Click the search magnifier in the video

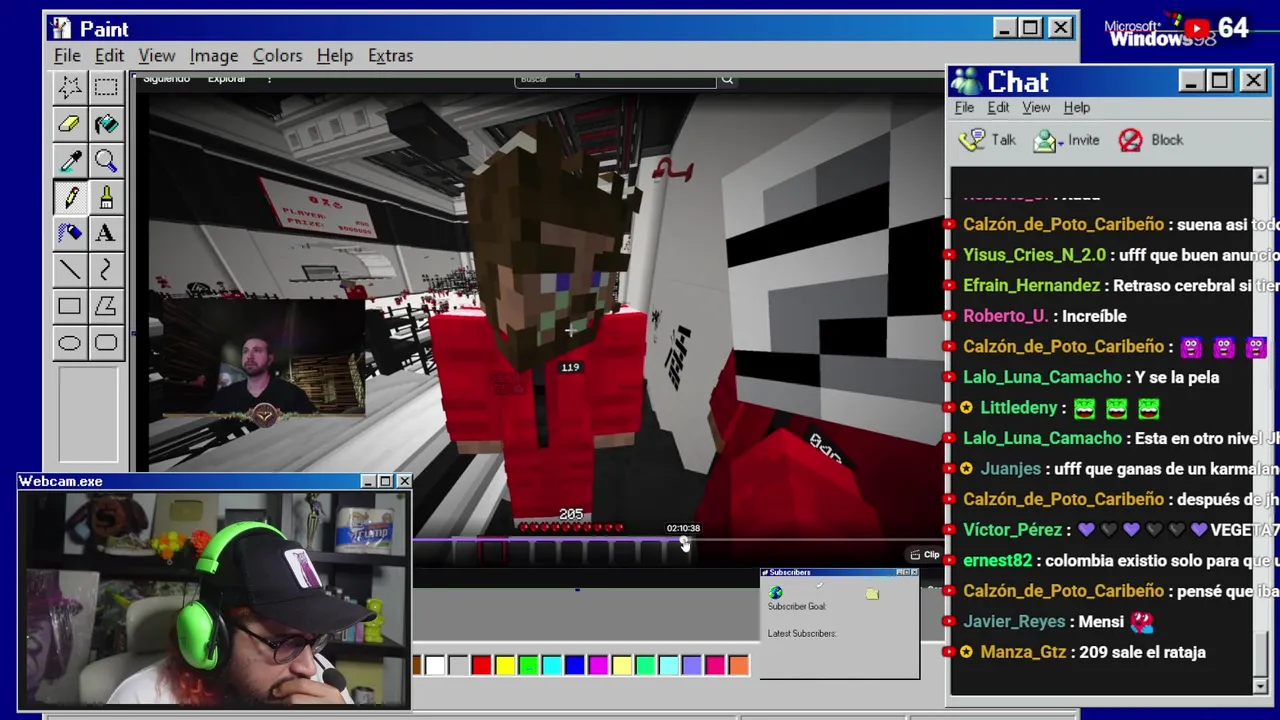727,79
